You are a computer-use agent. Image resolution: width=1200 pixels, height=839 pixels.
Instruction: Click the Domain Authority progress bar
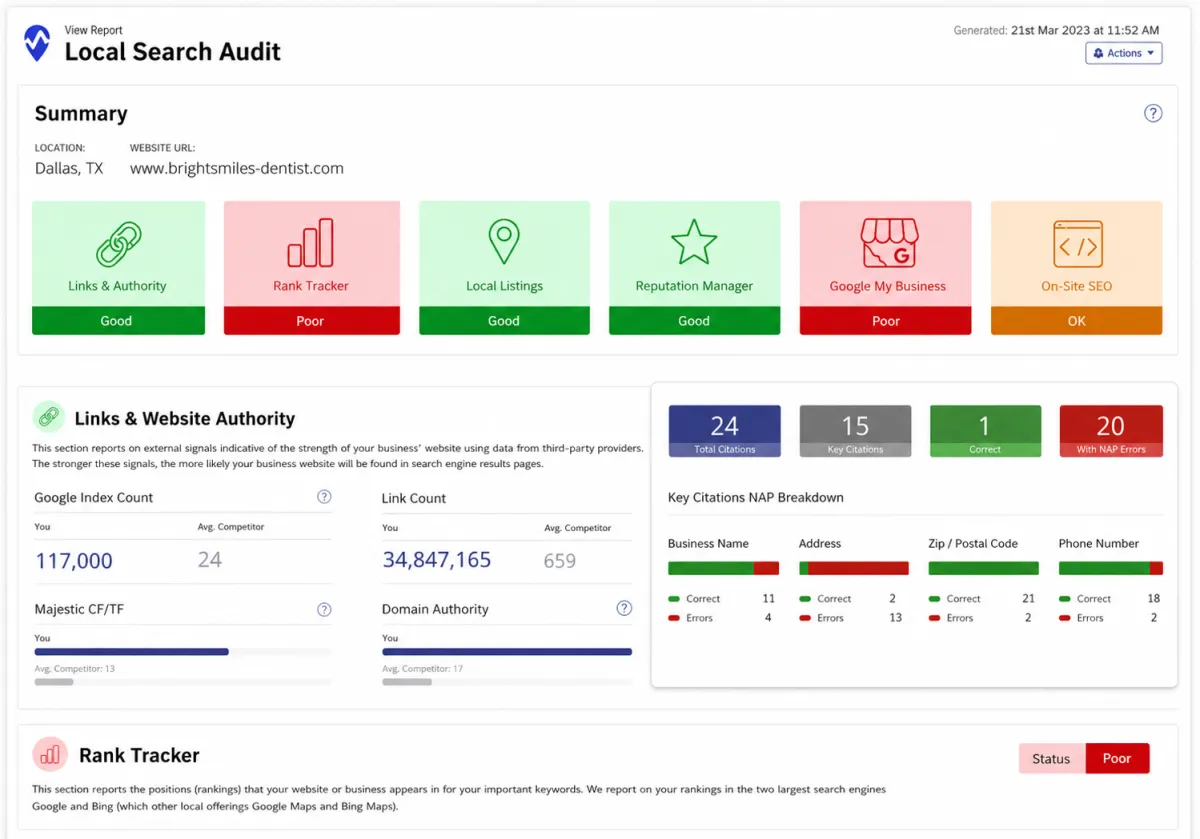pyautogui.click(x=507, y=651)
